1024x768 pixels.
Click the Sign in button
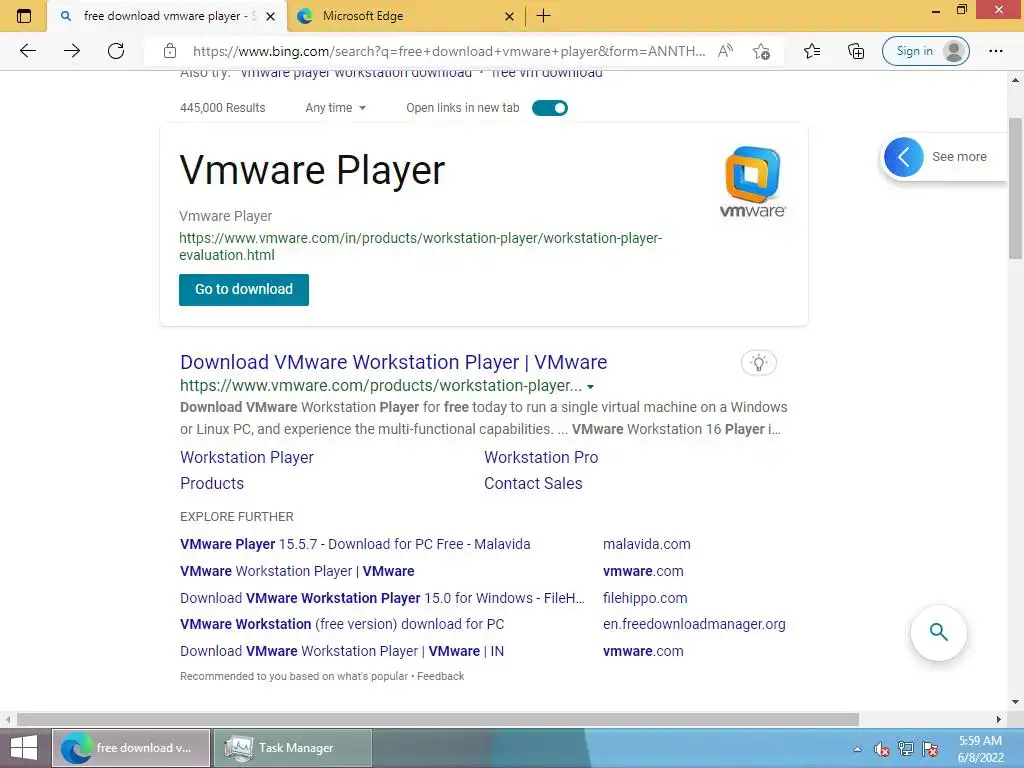(925, 51)
